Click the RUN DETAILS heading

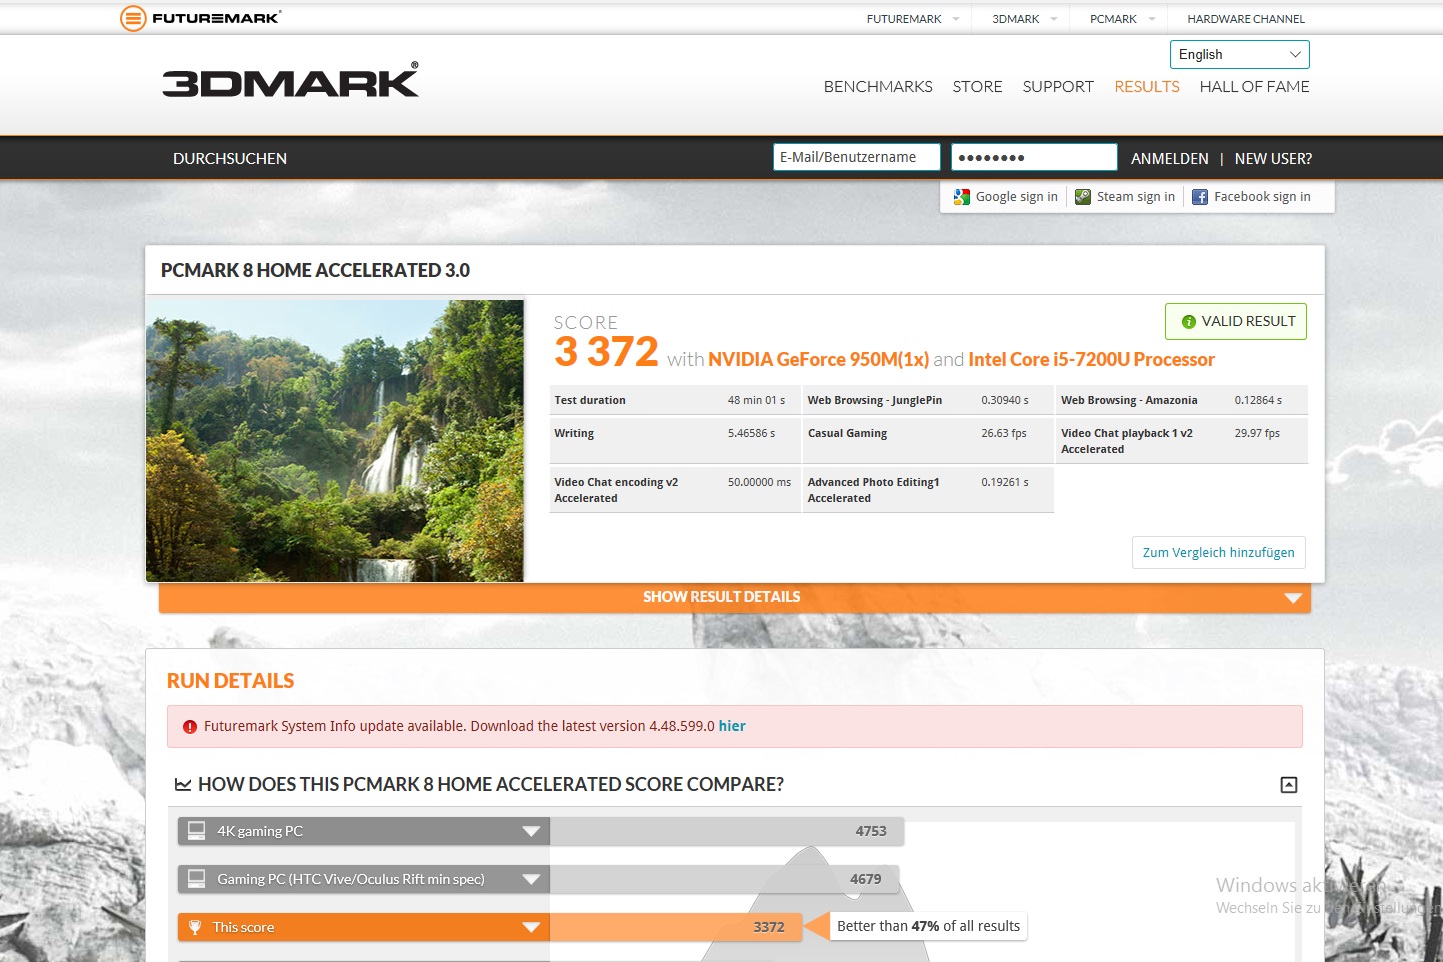point(230,681)
